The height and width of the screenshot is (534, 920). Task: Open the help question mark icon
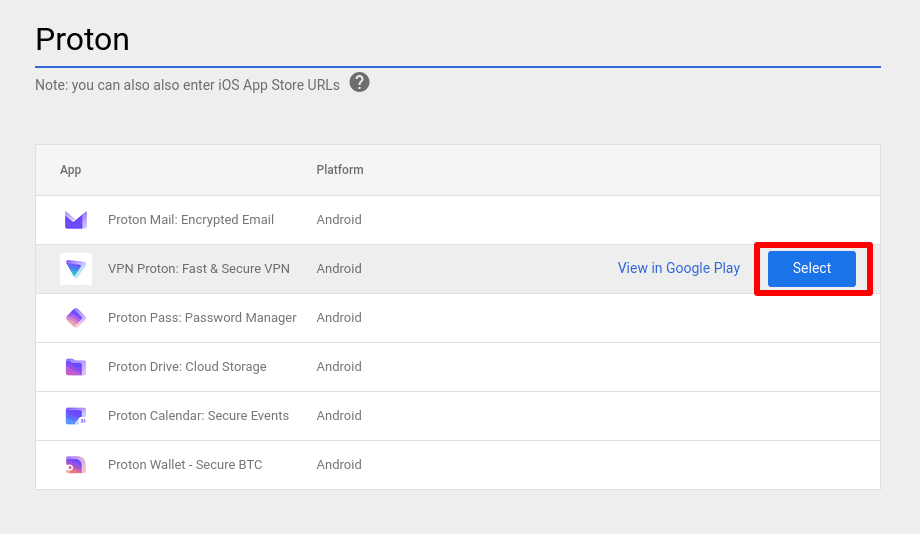pos(360,83)
